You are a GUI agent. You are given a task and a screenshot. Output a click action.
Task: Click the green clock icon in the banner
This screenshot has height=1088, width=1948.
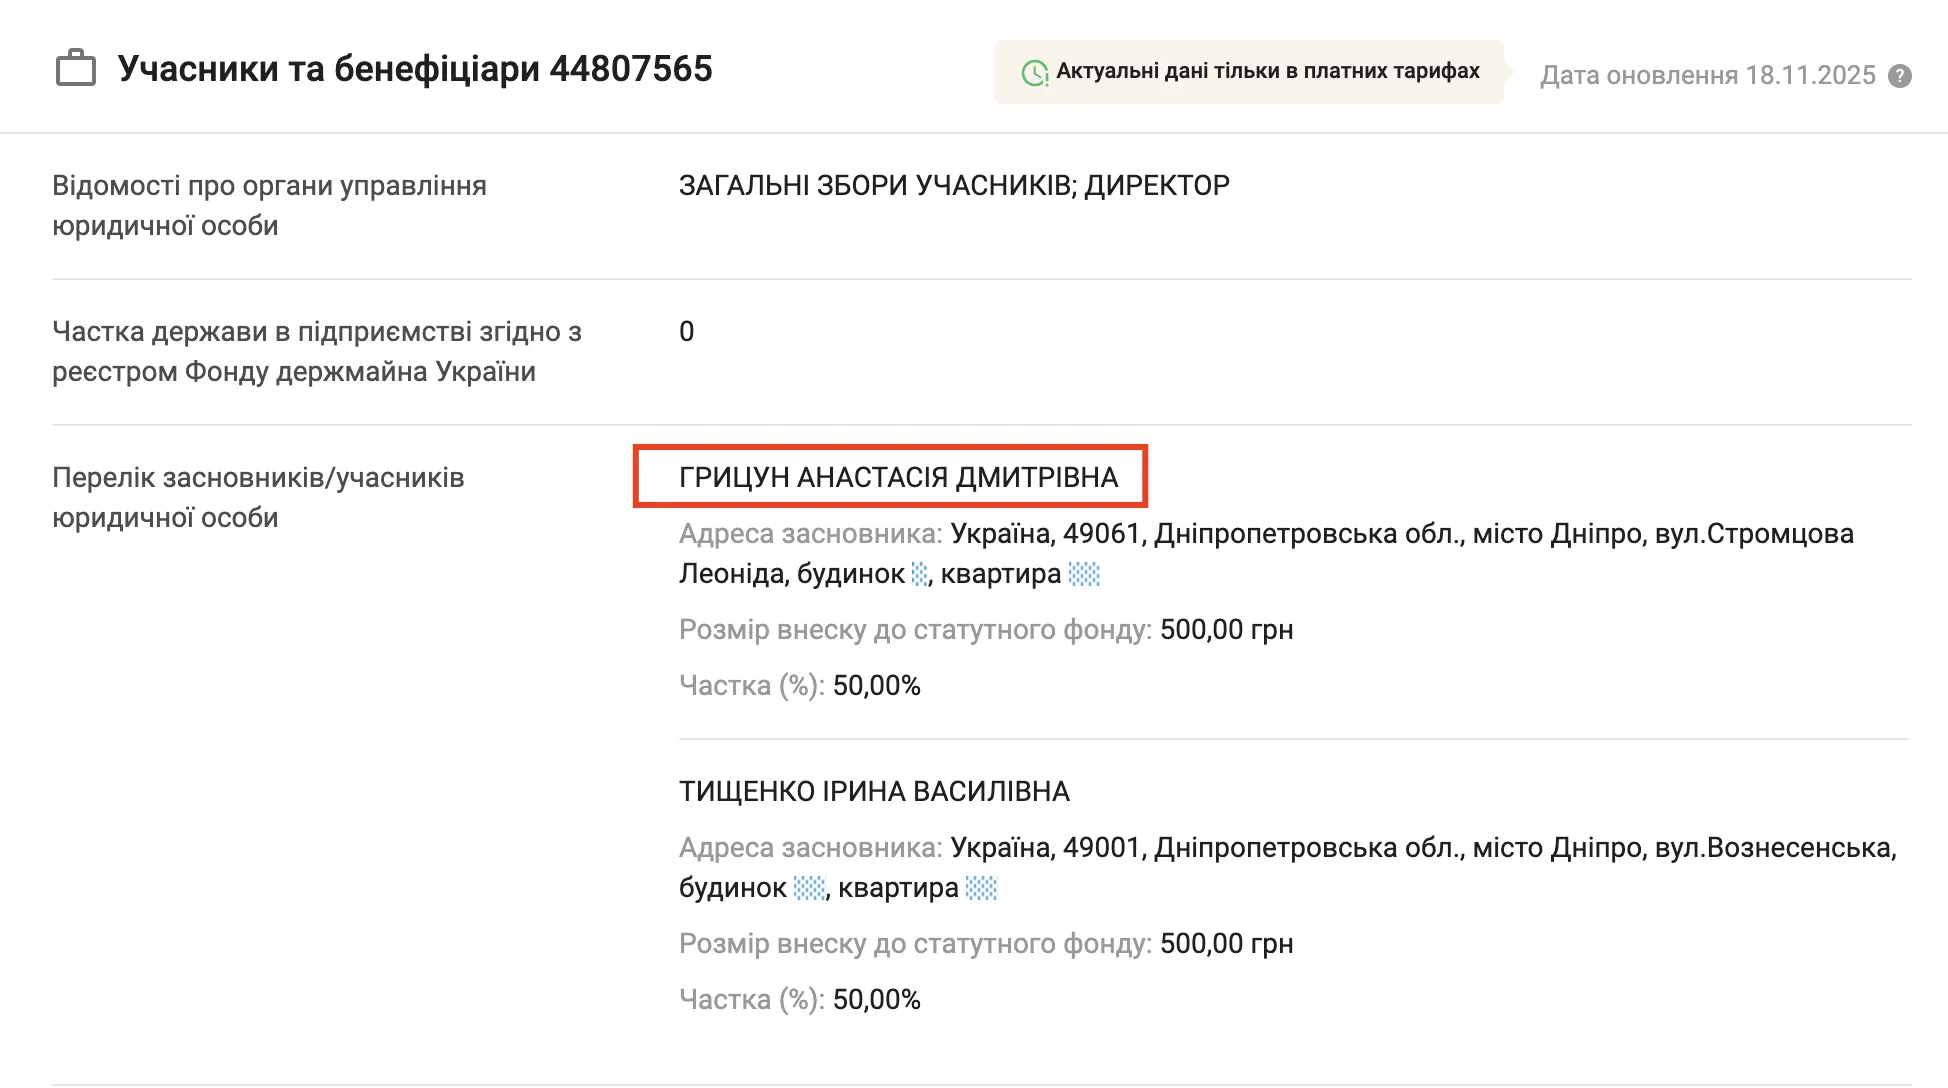(1034, 72)
